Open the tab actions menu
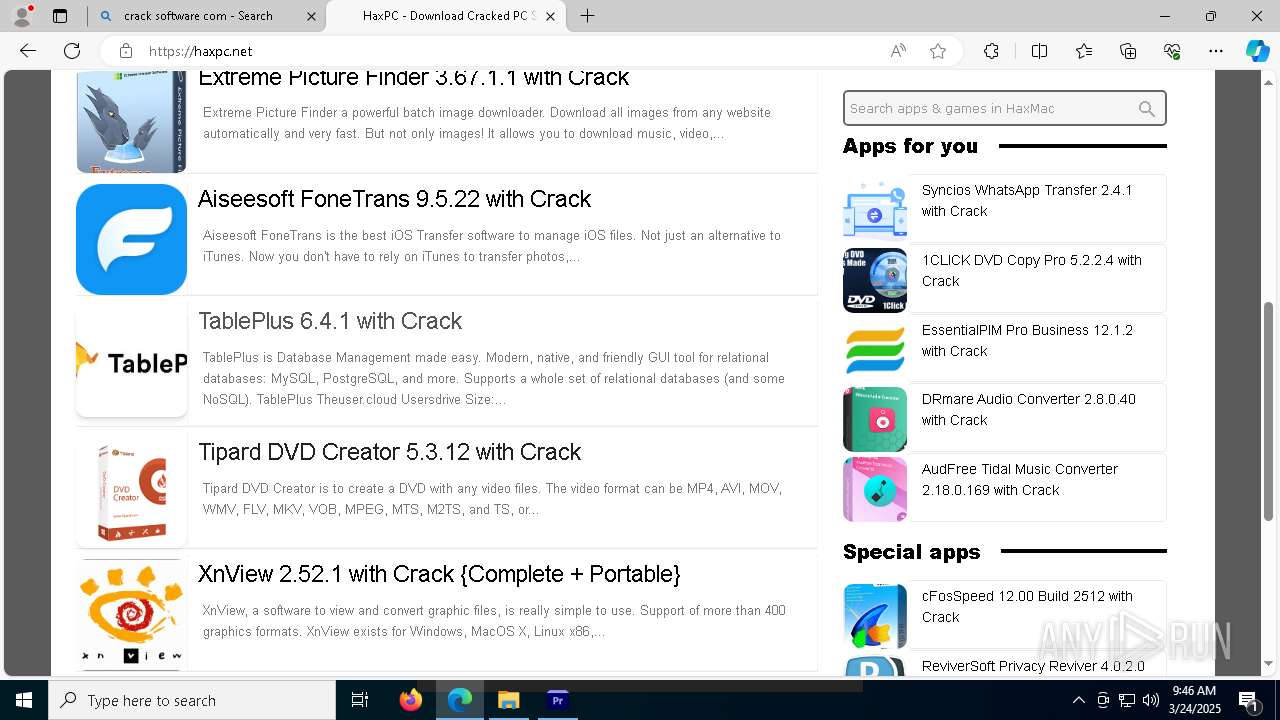This screenshot has width=1280, height=720. 60,16
